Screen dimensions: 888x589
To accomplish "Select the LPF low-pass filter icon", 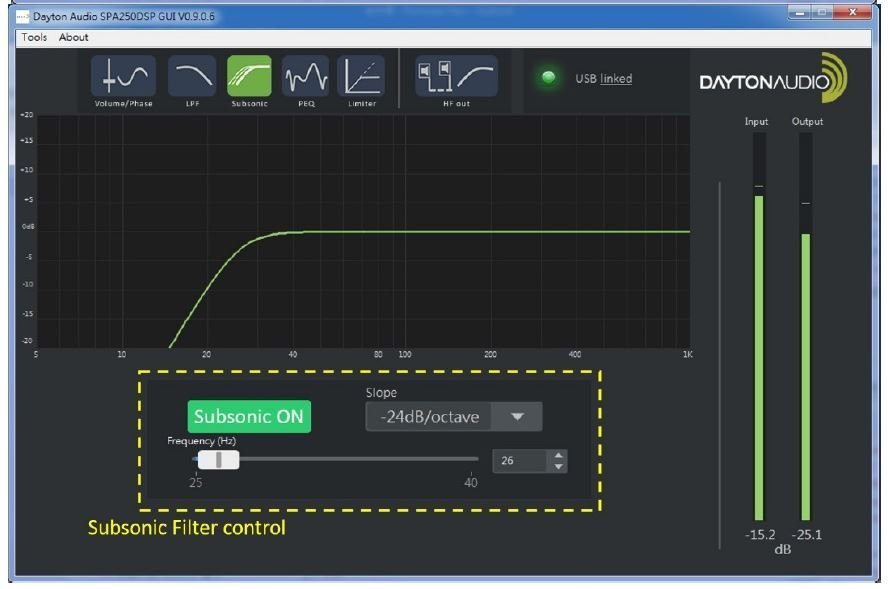I will pos(192,76).
